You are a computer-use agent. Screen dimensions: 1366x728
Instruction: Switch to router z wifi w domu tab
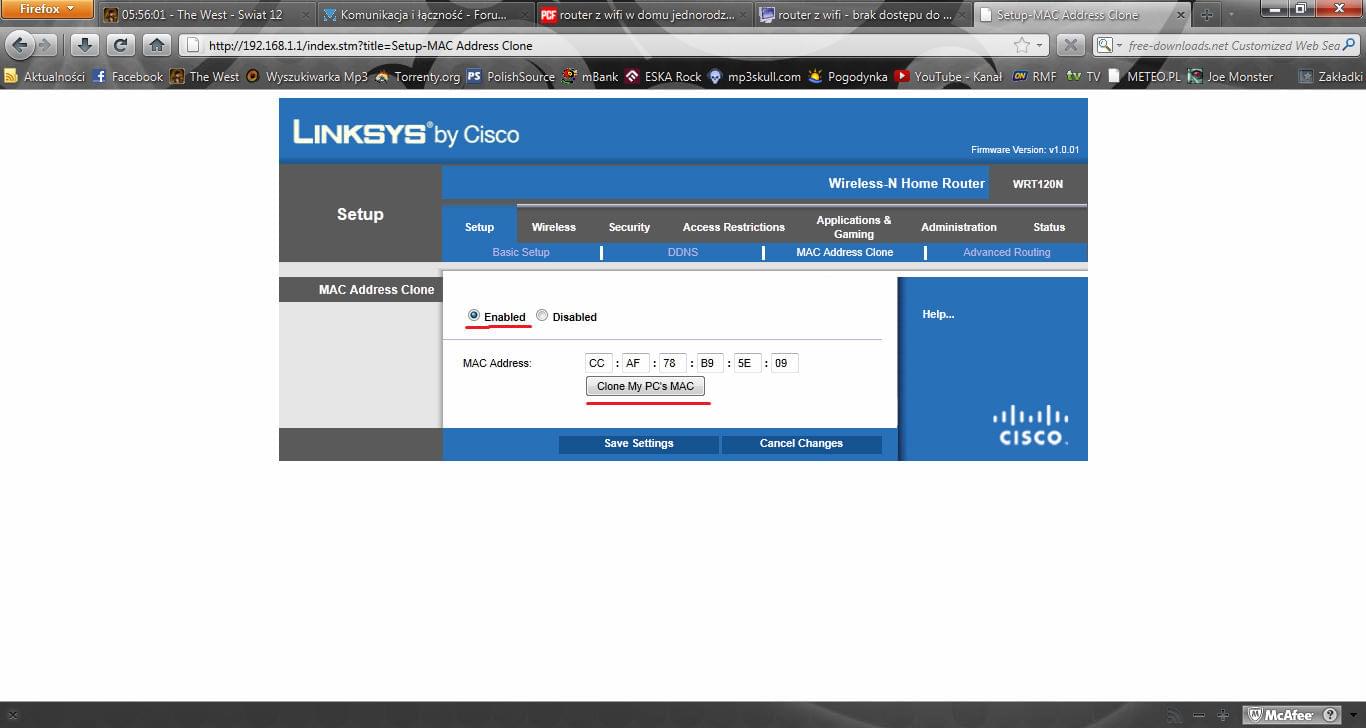coord(644,15)
